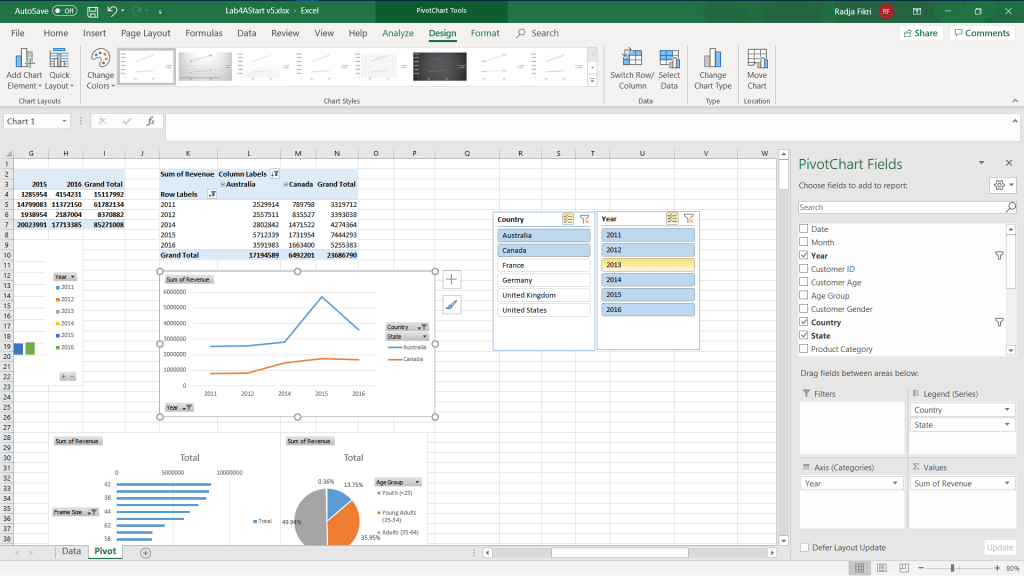Open Change Chart Type dialog
Screen dimensions: 1024x576
[x=712, y=59]
